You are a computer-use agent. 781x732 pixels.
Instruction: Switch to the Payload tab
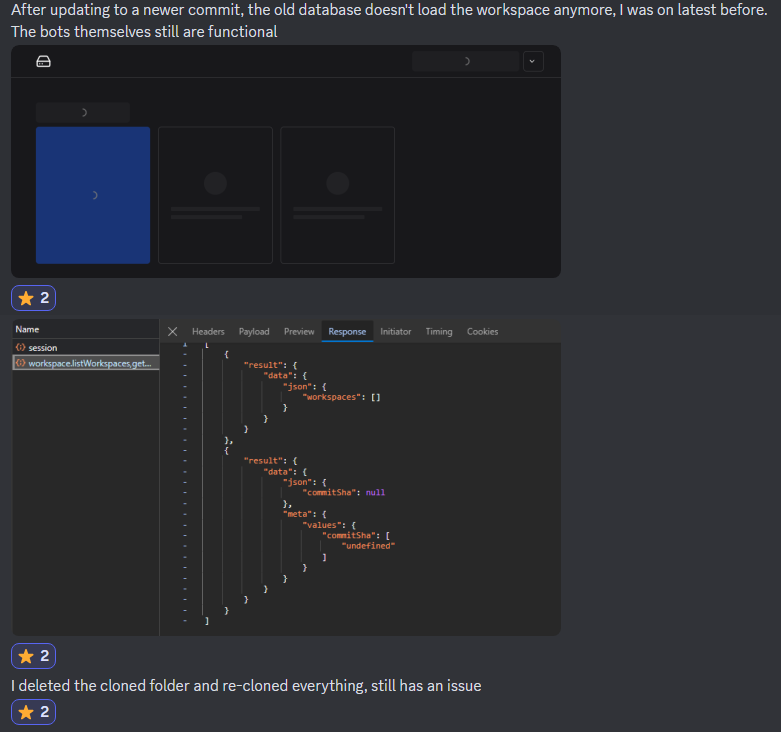[x=254, y=332]
